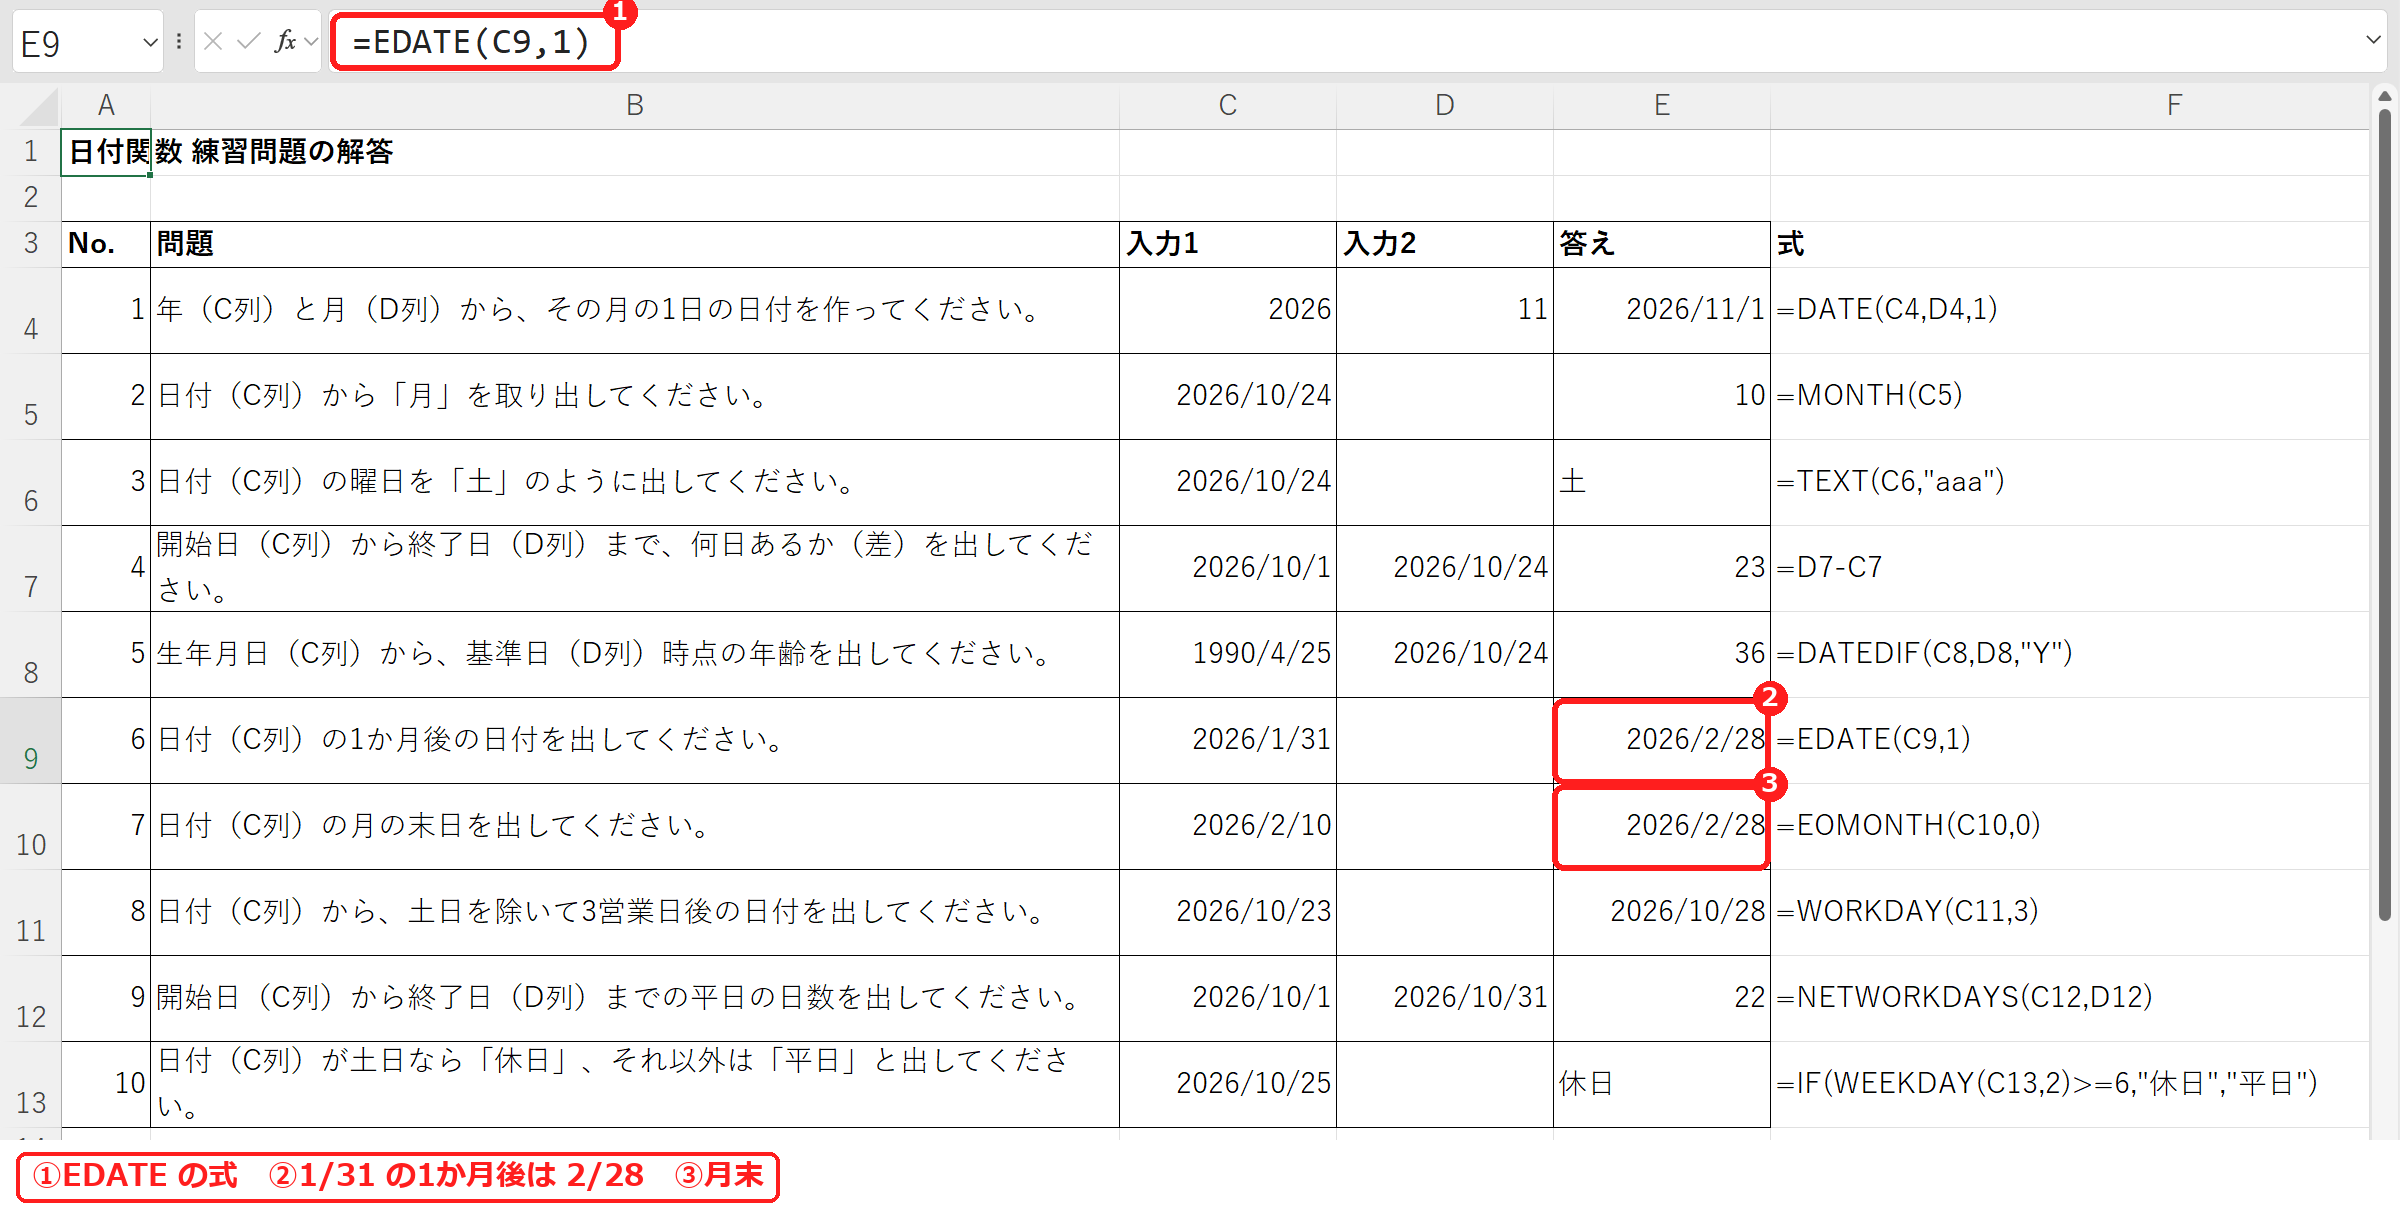Image resolution: width=2400 pixels, height=1210 pixels.
Task: Select column B header
Action: point(635,105)
